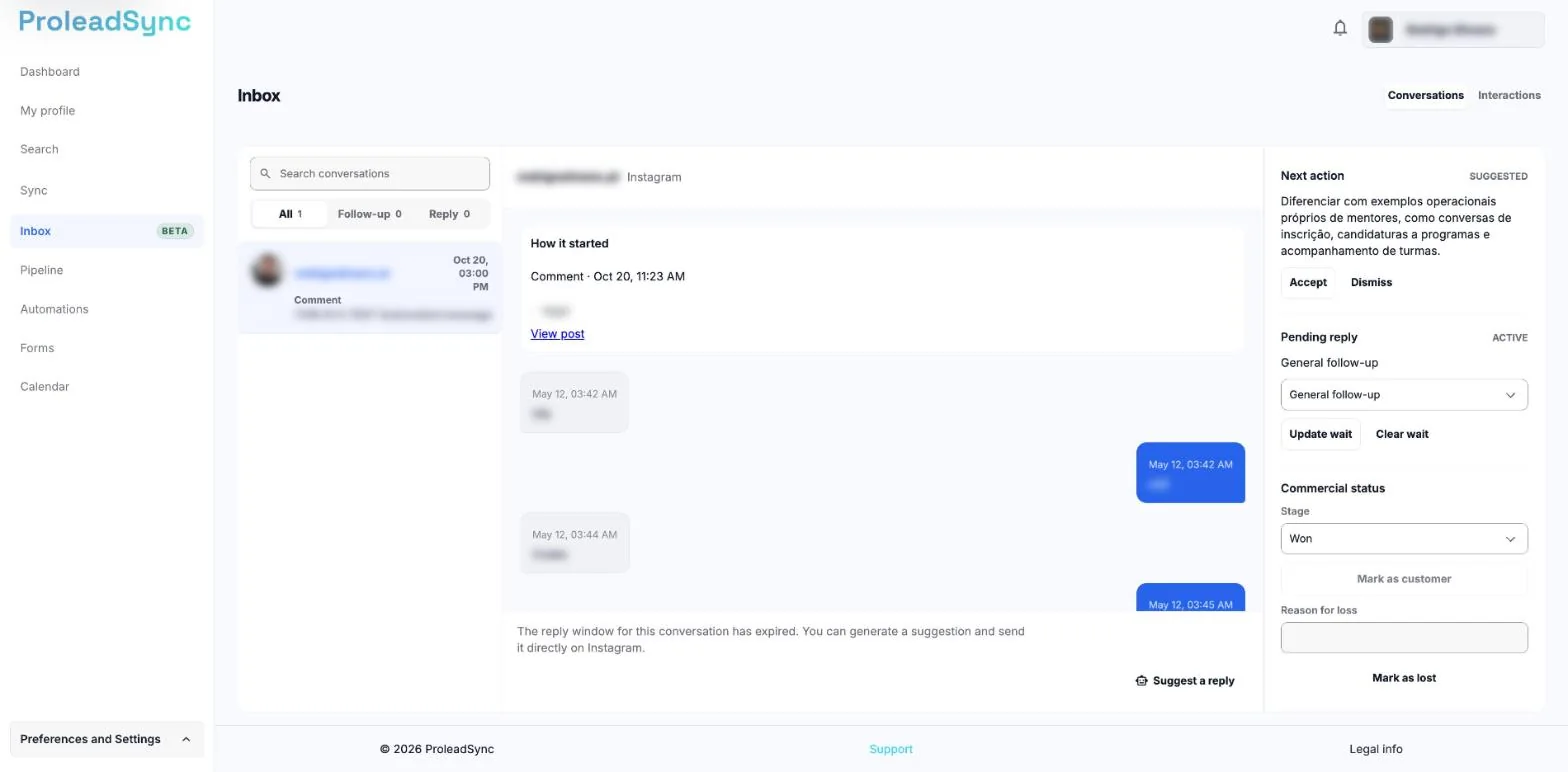1568x772 pixels.
Task: Click Mark as lost button
Action: [x=1404, y=678]
